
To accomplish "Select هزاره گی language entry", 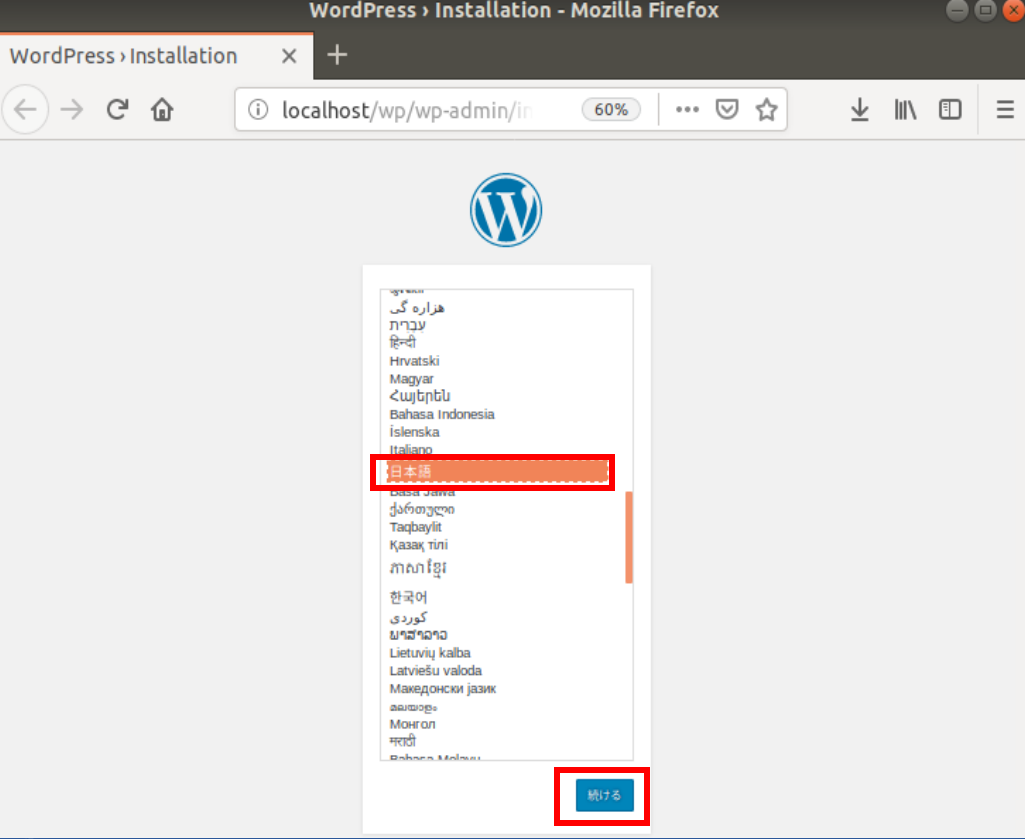I will [417, 307].
